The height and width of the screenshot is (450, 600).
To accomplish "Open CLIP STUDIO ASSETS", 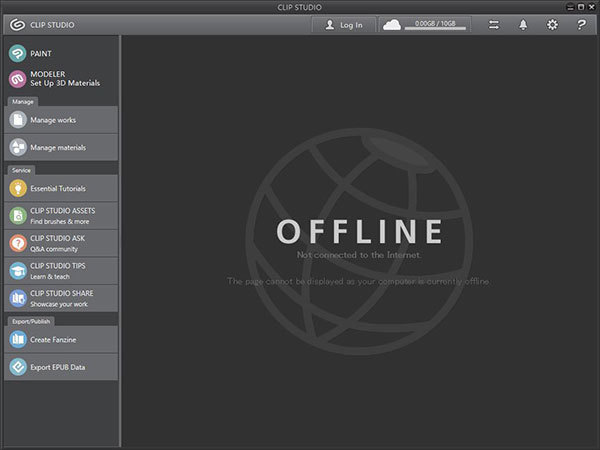I will 59,215.
